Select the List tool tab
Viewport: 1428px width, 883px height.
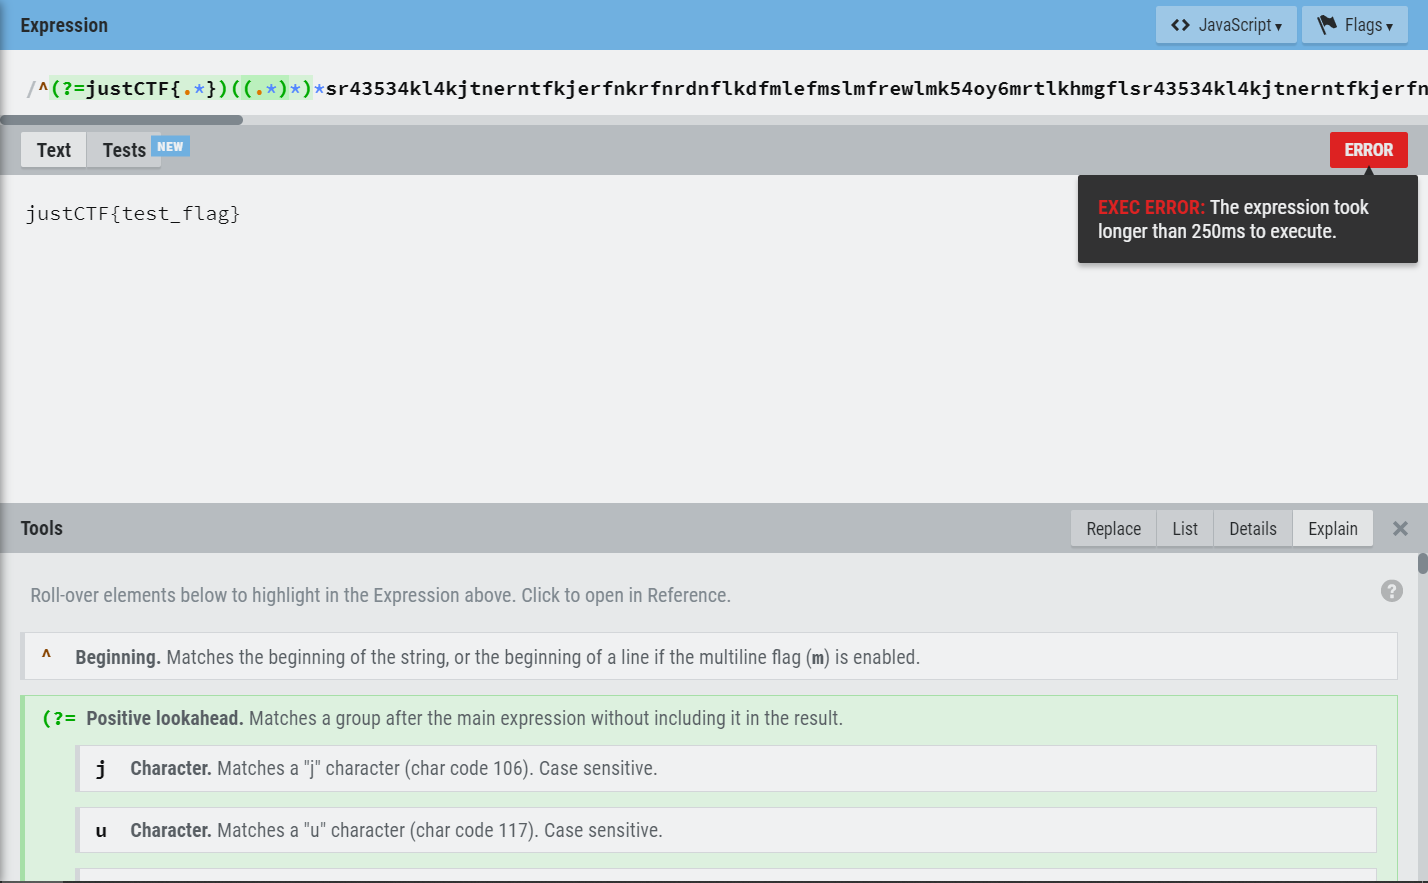pyautogui.click(x=1185, y=529)
